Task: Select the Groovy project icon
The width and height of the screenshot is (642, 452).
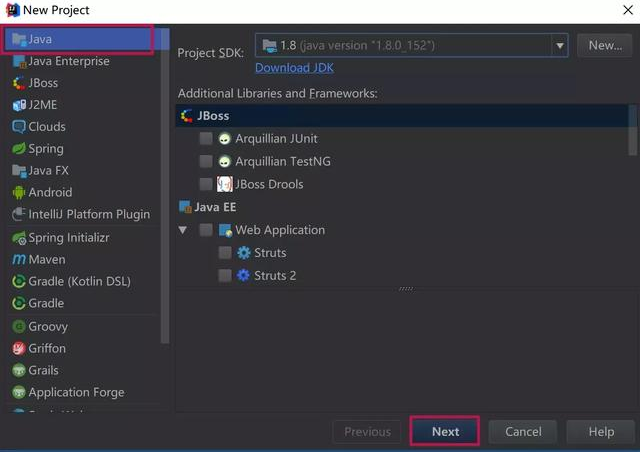Action: (x=19, y=326)
